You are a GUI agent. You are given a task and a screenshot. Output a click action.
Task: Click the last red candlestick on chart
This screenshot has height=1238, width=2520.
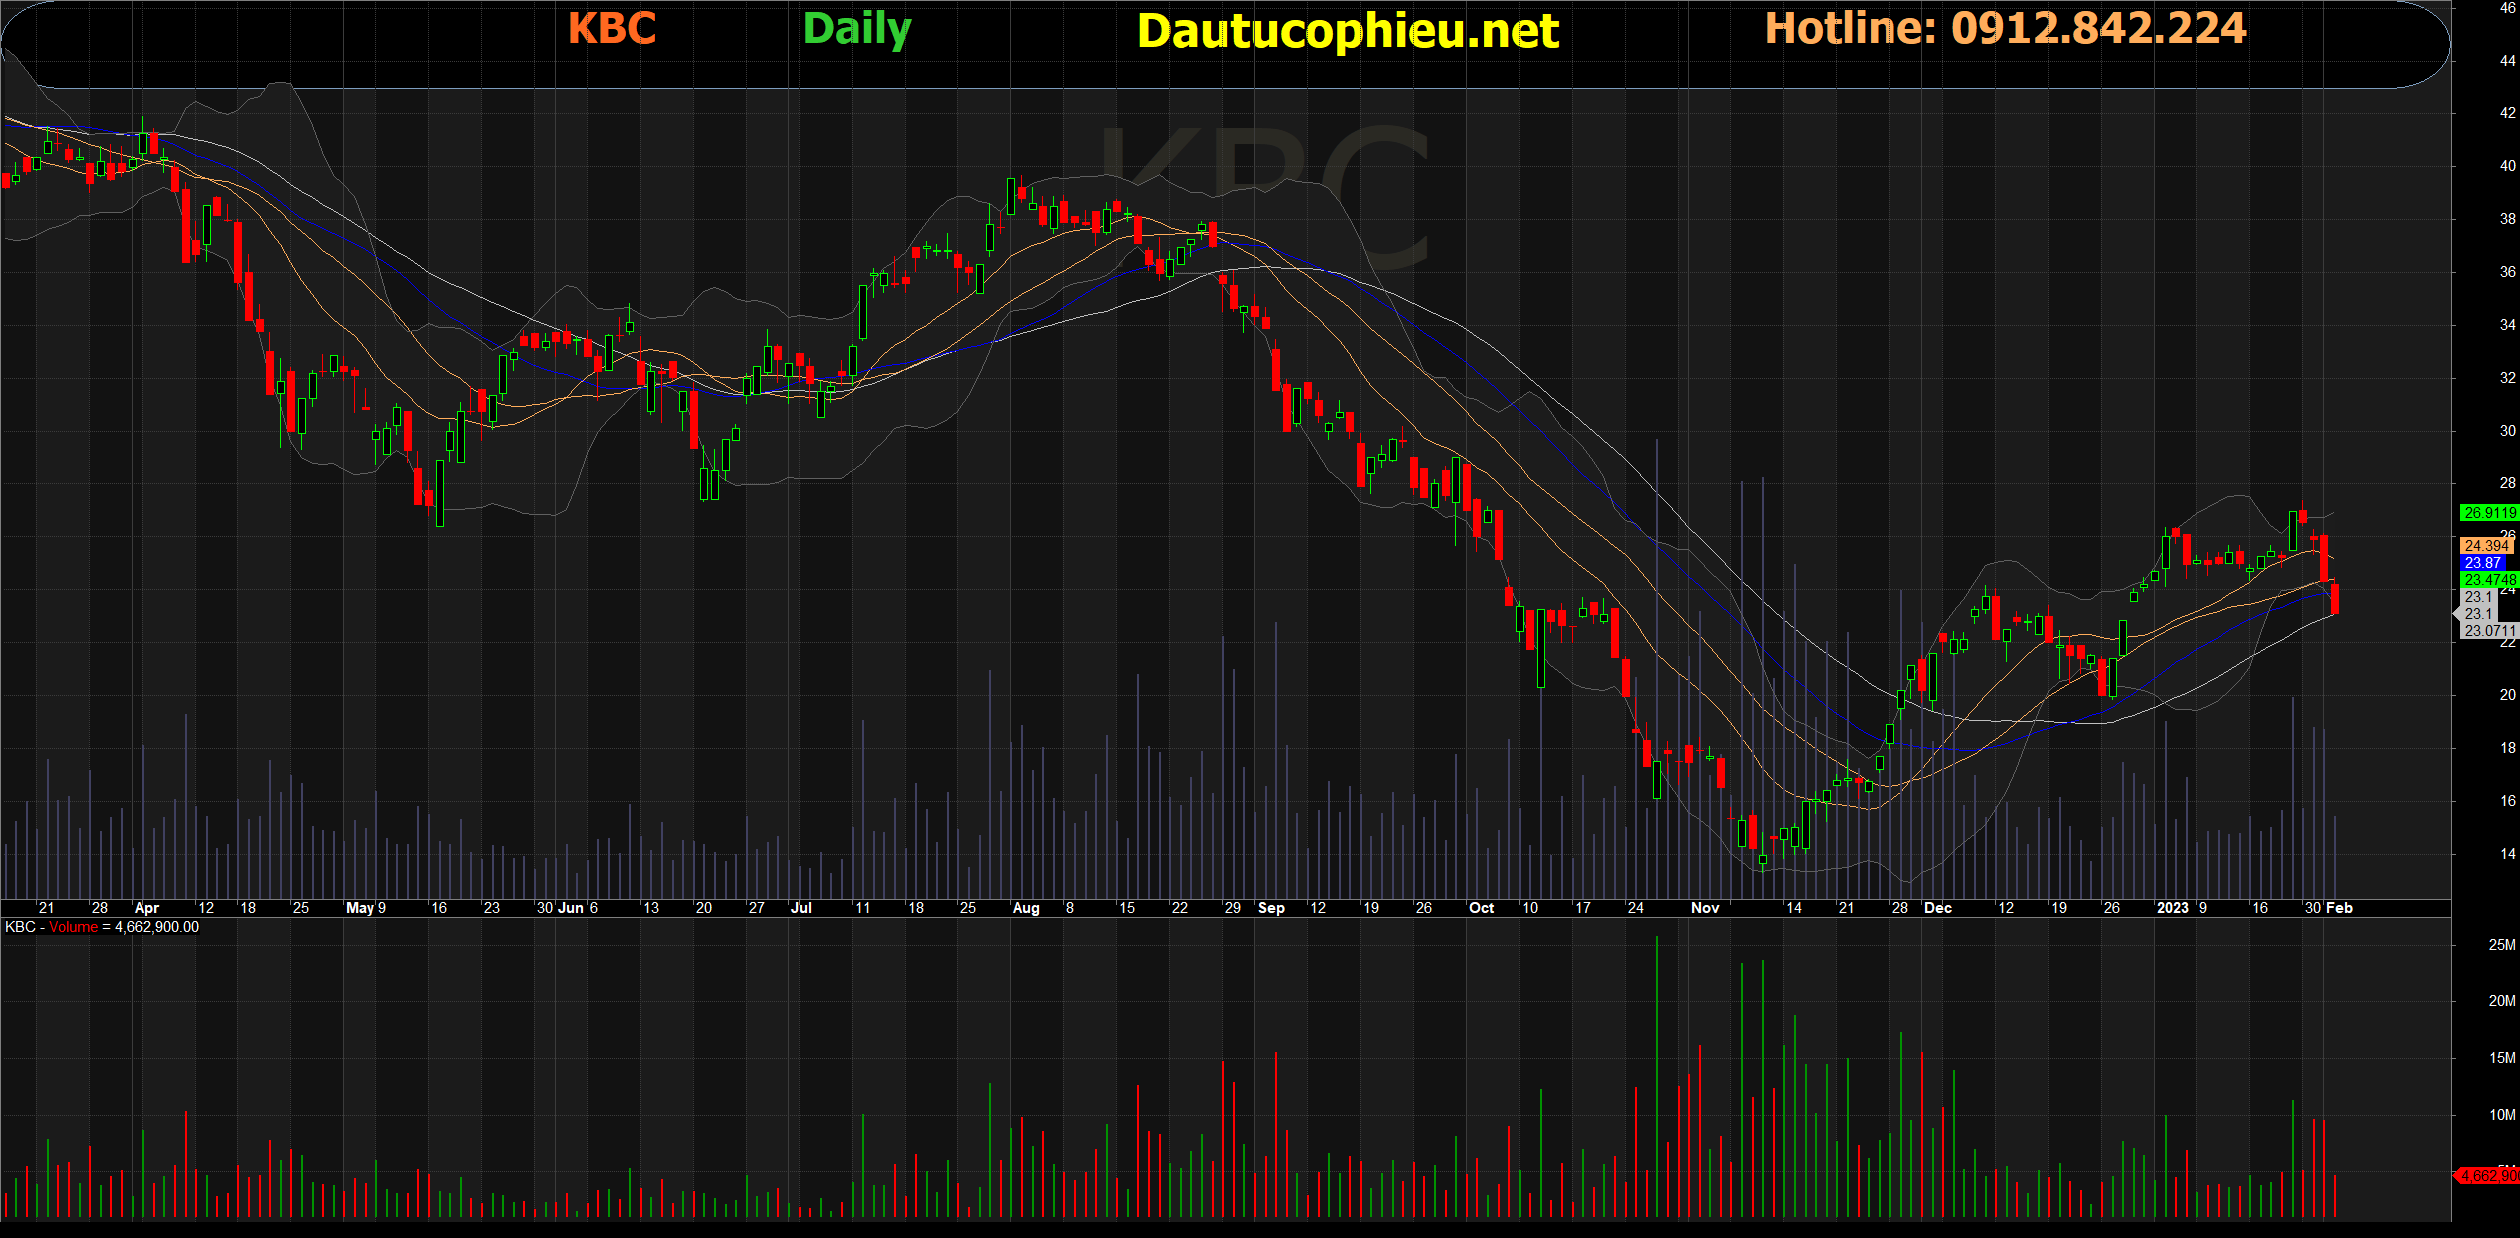pos(2335,599)
